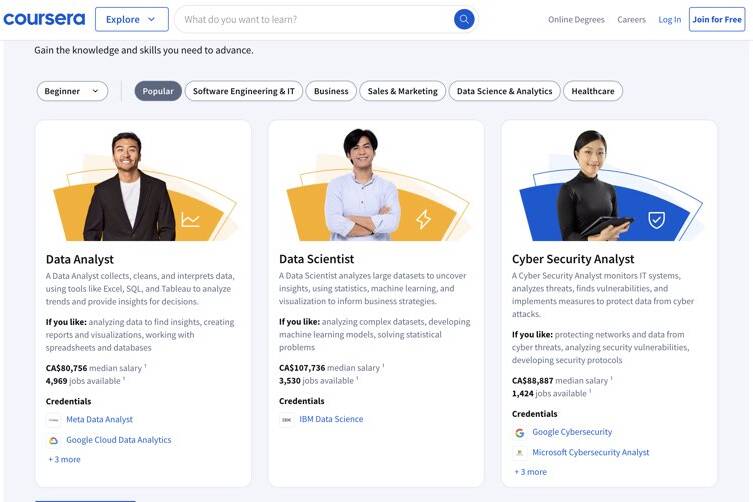Click the blue search magnifier button
Viewport: 753px width, 502px height.
(464, 19)
